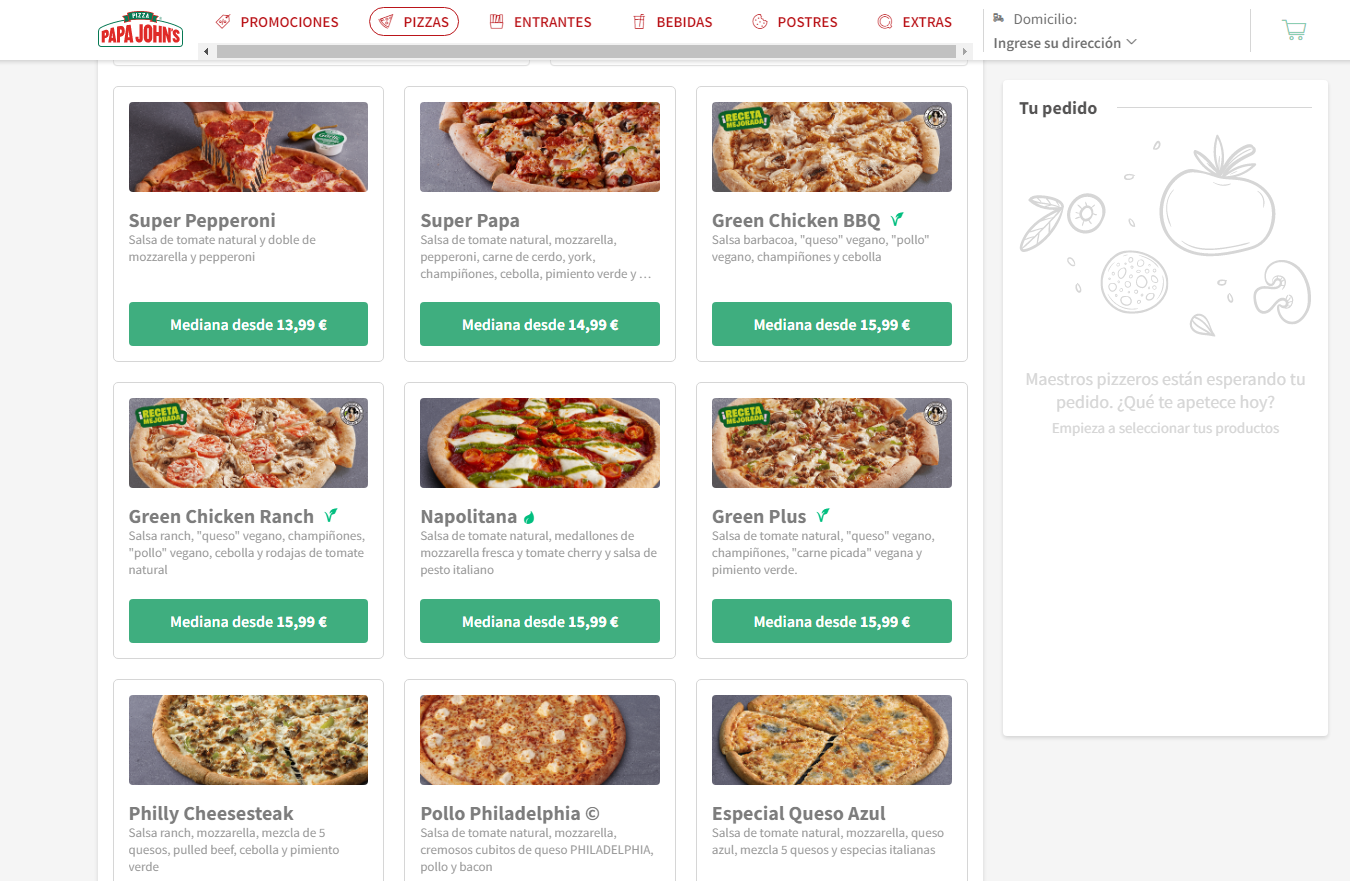The height and width of the screenshot is (881, 1350).
Task: Click the round seal on Green Chicken BBQ image
Action: pos(935,118)
